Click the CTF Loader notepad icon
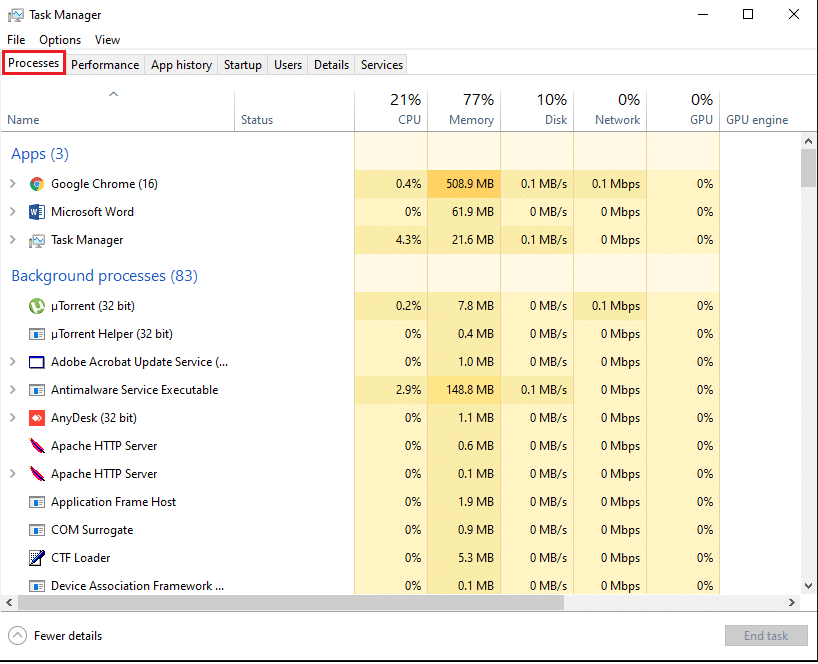The image size is (818, 664). pyautogui.click(x=37, y=558)
